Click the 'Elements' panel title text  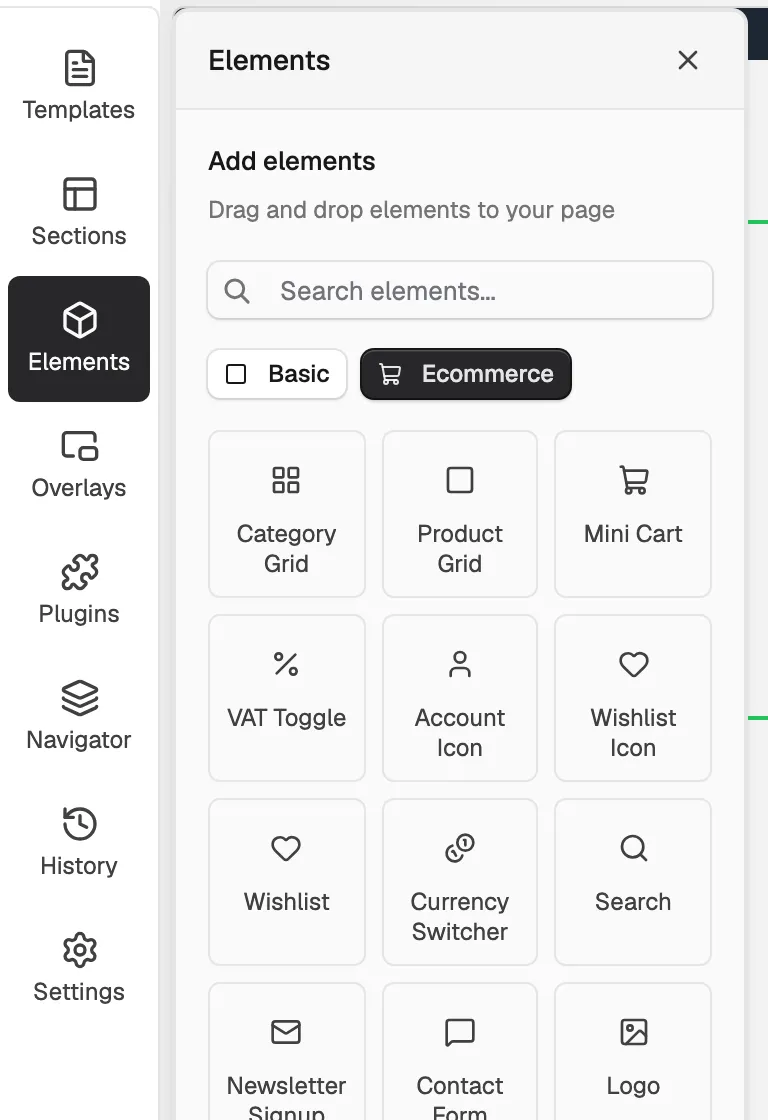(269, 61)
